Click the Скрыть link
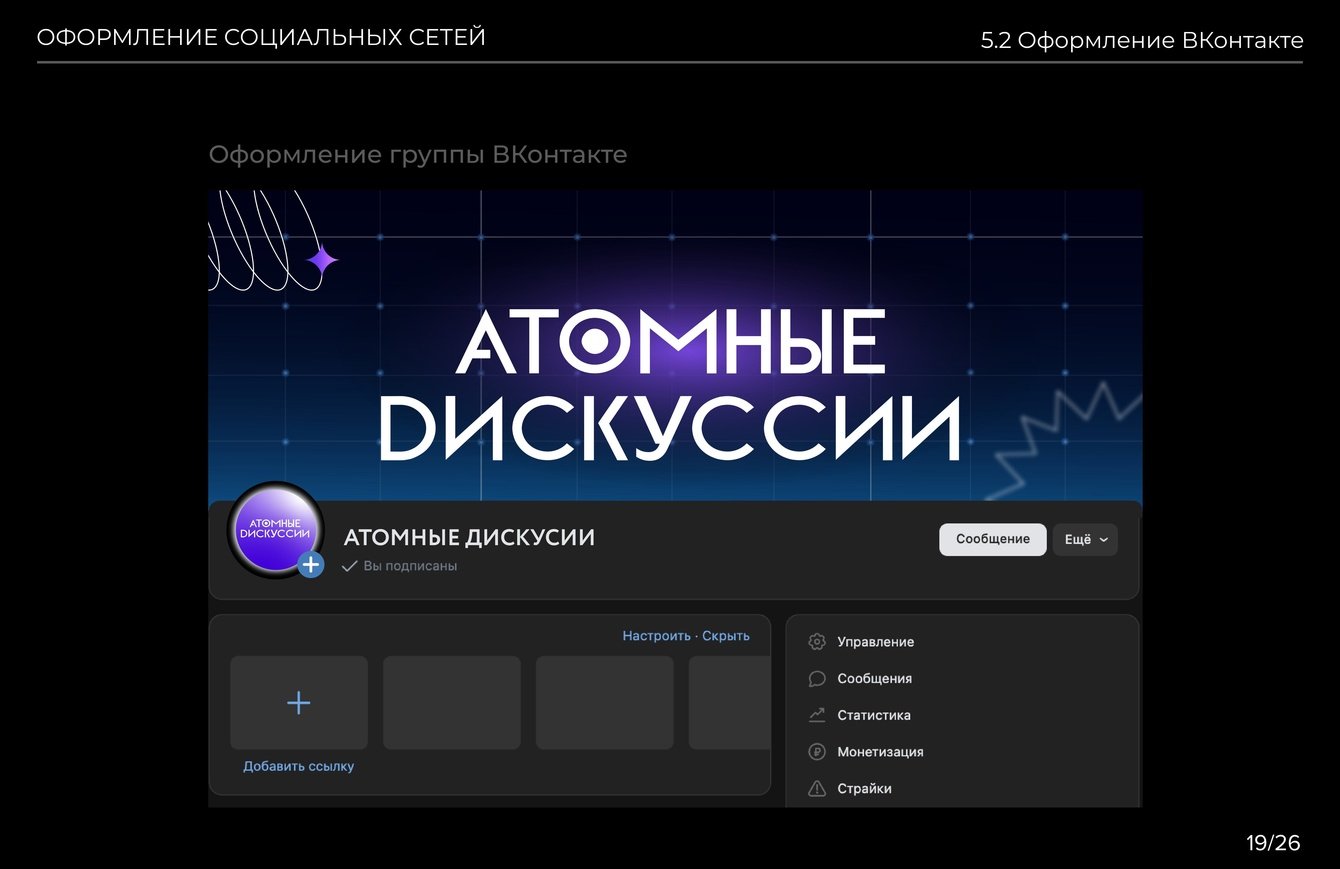The height and width of the screenshot is (869, 1340). (x=726, y=636)
